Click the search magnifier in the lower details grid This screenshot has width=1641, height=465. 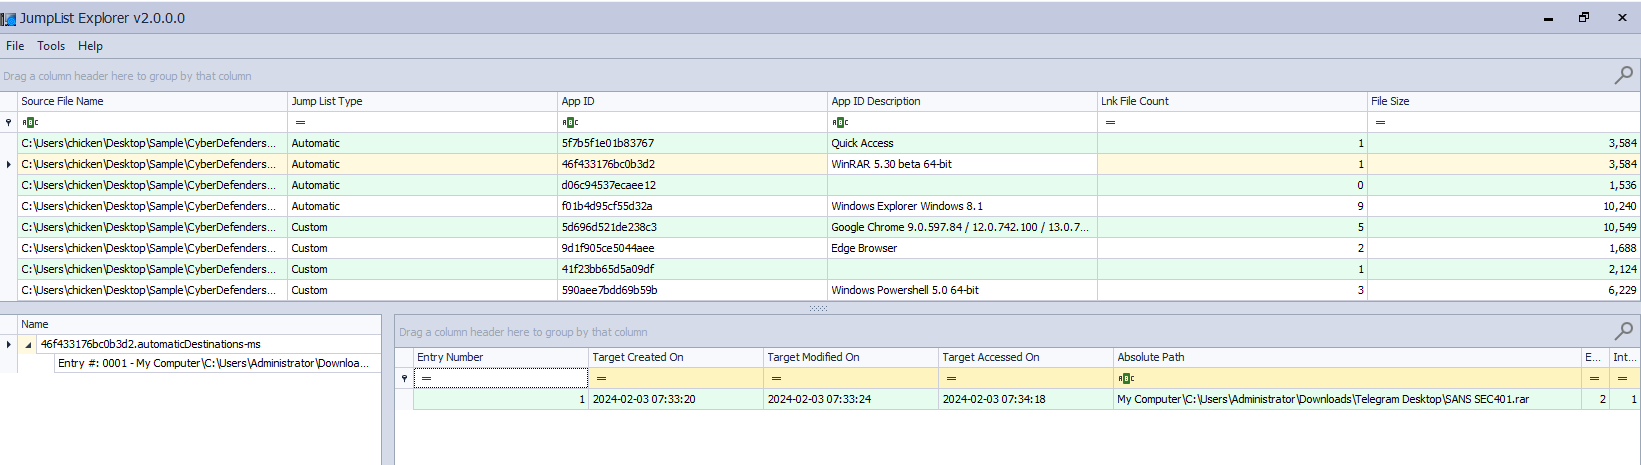coord(1623,331)
